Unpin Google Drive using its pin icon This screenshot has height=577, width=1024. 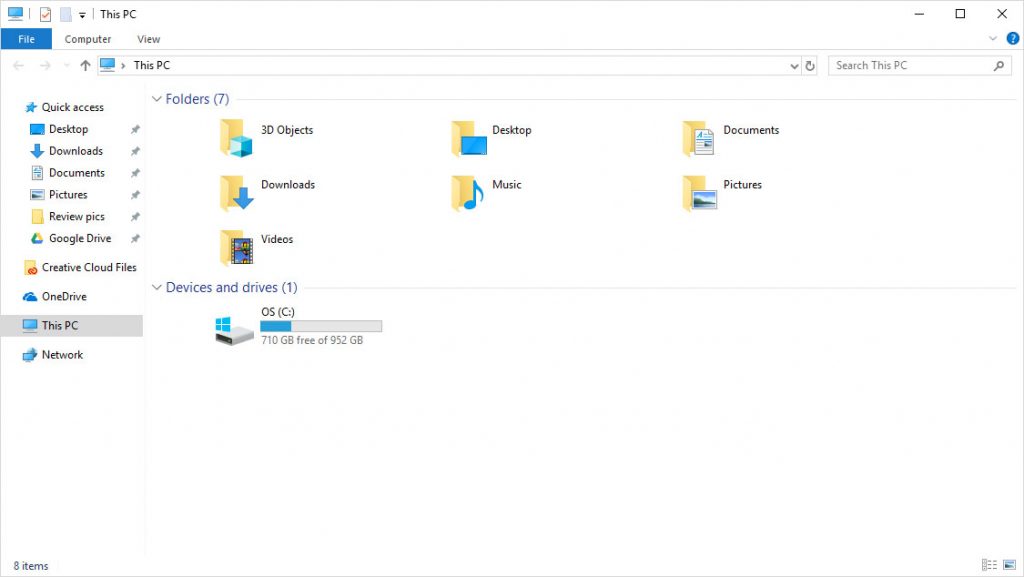(135, 238)
